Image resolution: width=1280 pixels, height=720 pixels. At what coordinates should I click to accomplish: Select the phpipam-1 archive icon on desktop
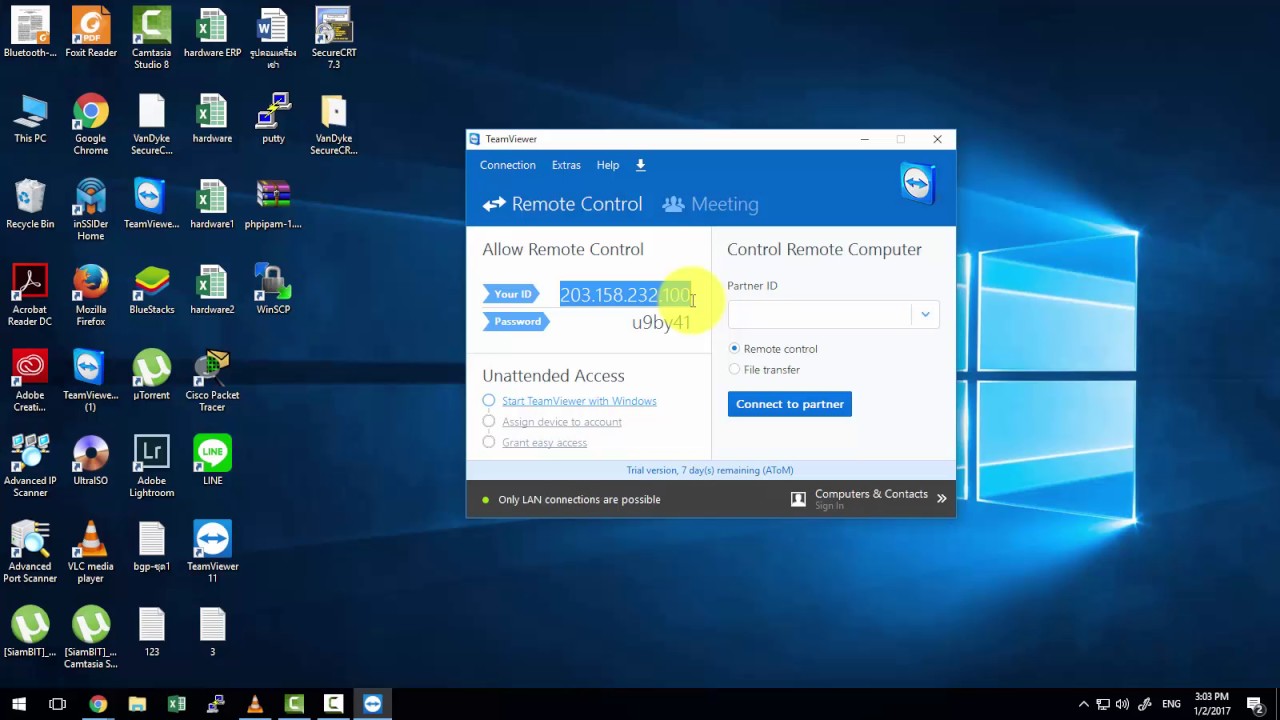click(273, 204)
